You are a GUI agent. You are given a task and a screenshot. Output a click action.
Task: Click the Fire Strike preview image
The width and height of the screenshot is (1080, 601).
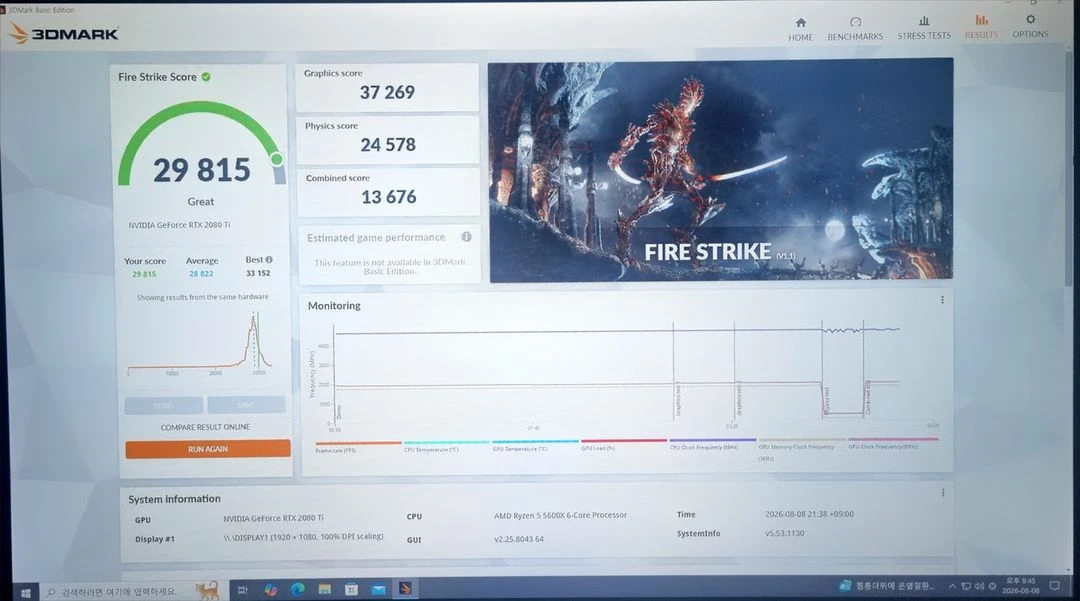click(720, 170)
